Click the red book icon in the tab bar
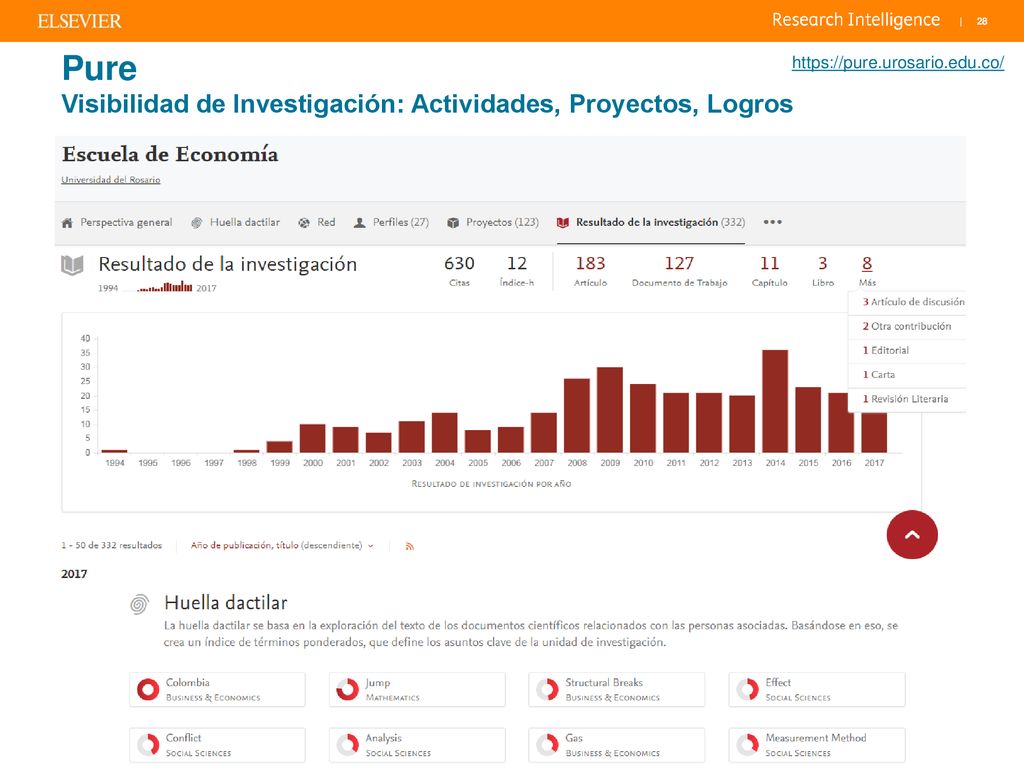The image size is (1024, 768). 563,223
